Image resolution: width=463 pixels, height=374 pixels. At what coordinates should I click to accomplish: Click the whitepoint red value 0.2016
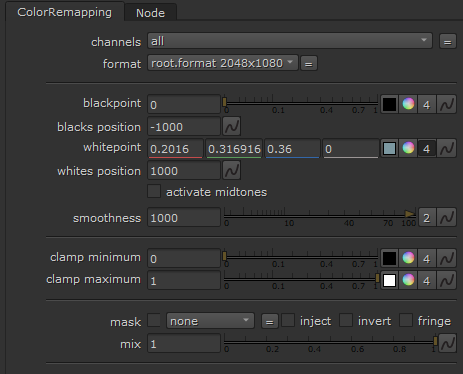[175, 149]
